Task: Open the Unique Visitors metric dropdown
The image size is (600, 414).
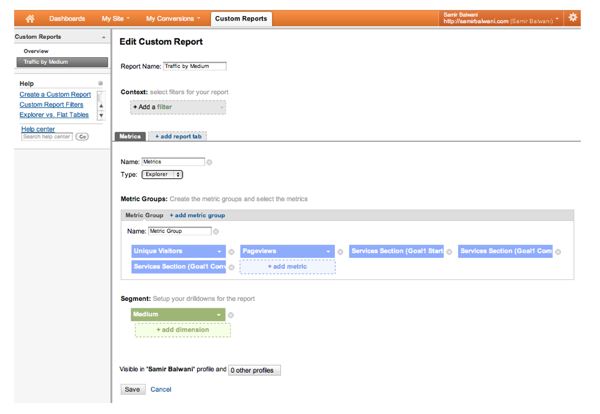Action: click(178, 251)
